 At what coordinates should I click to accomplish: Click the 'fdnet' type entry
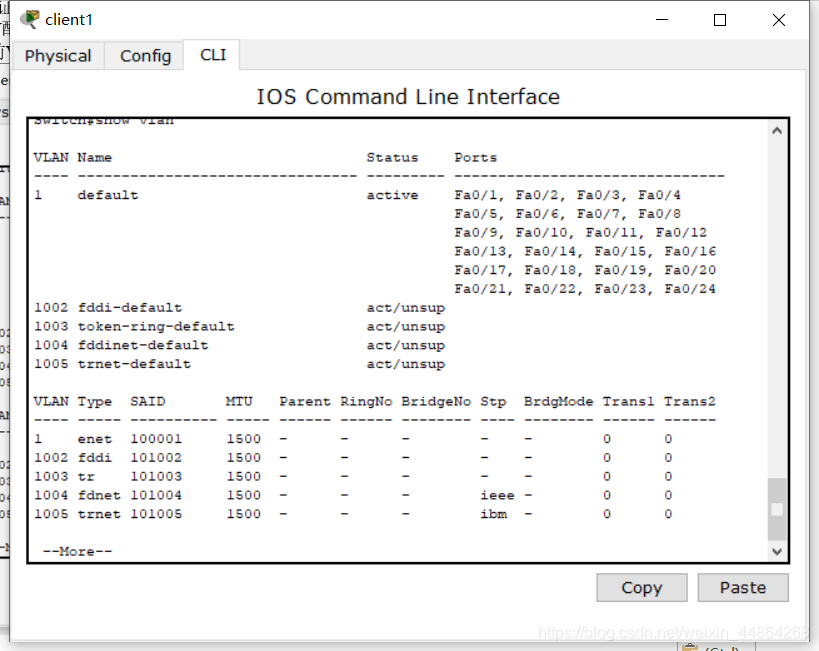pyautogui.click(x=99, y=495)
